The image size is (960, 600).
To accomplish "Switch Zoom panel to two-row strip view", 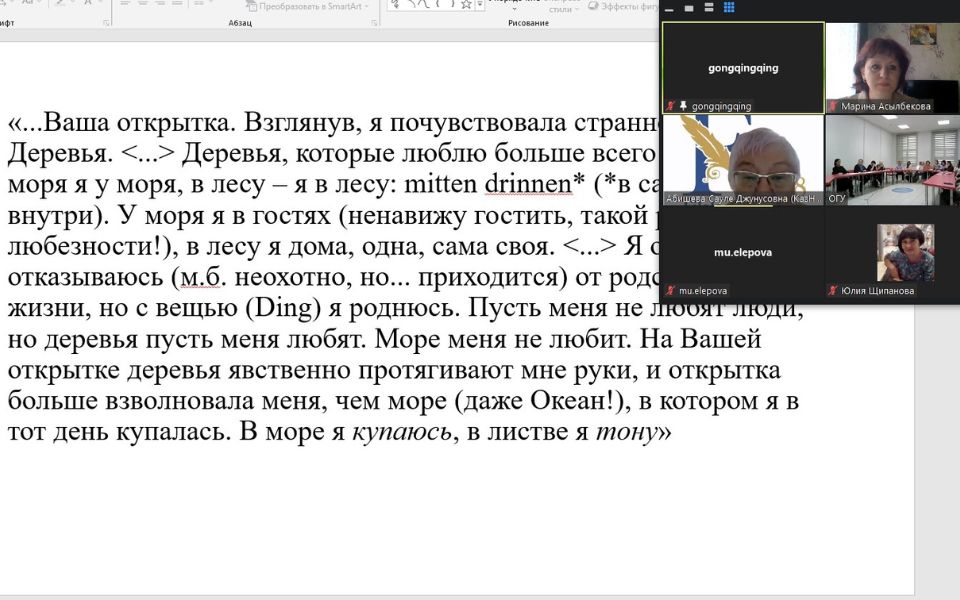I will (x=709, y=8).
